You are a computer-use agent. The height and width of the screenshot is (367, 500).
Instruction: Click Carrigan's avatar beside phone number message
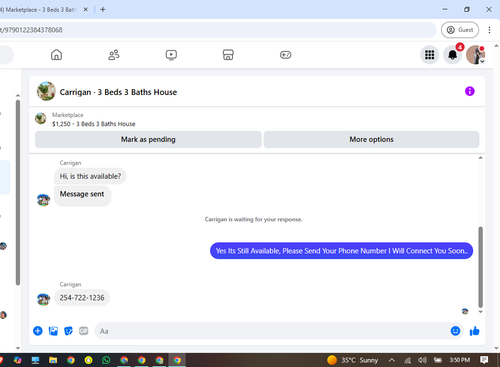point(43,299)
